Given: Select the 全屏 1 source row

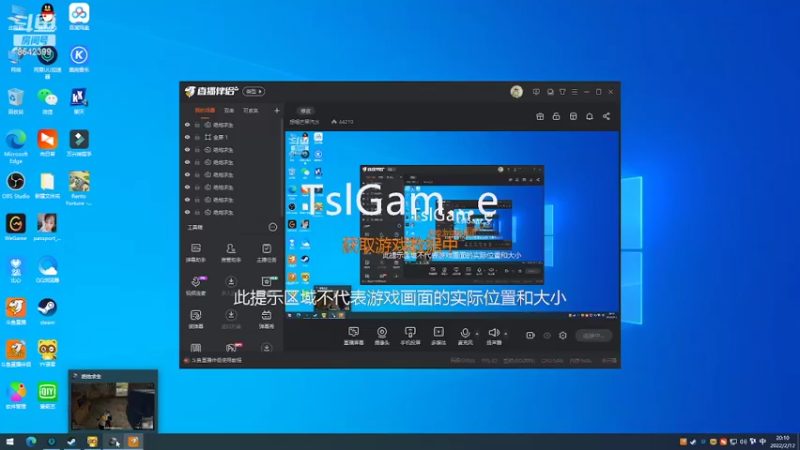Looking at the screenshot, I should coord(232,137).
